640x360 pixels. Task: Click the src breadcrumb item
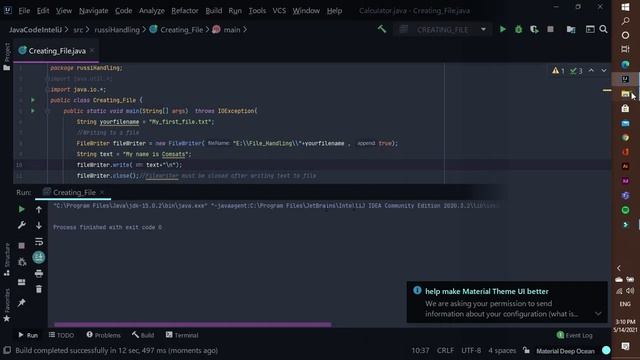[78, 29]
